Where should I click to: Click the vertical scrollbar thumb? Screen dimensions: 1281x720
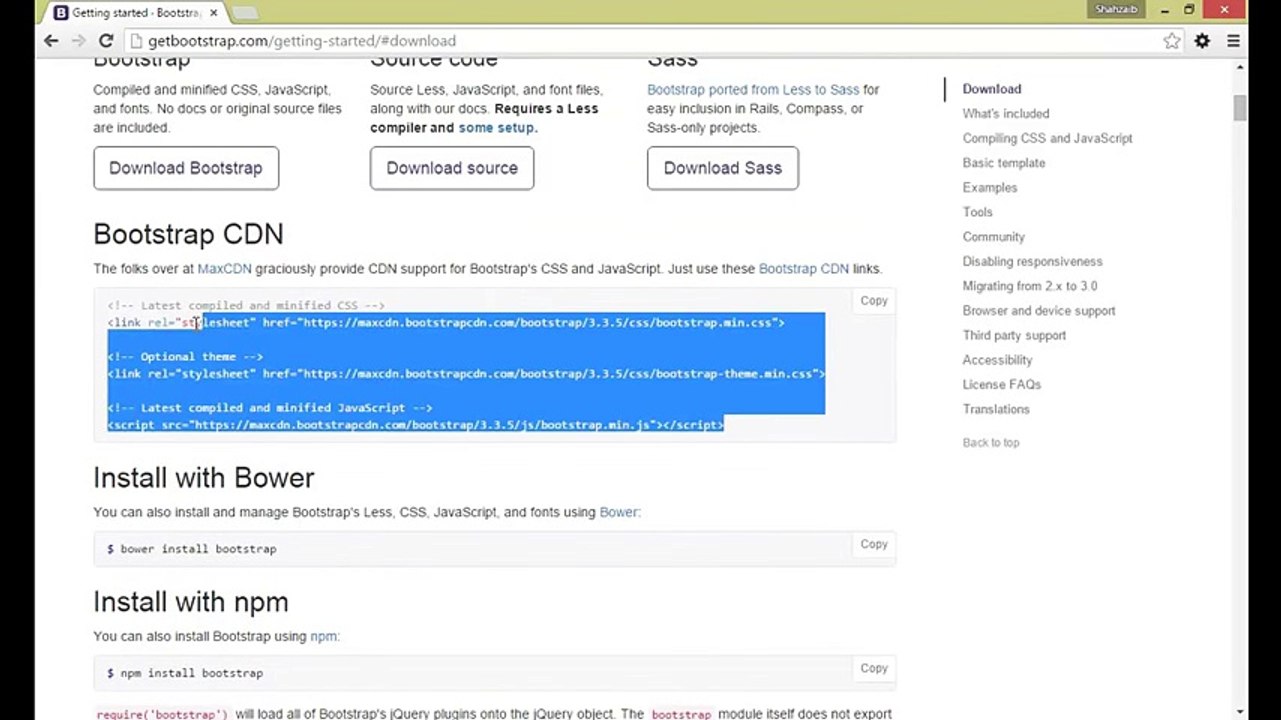pos(1240,108)
